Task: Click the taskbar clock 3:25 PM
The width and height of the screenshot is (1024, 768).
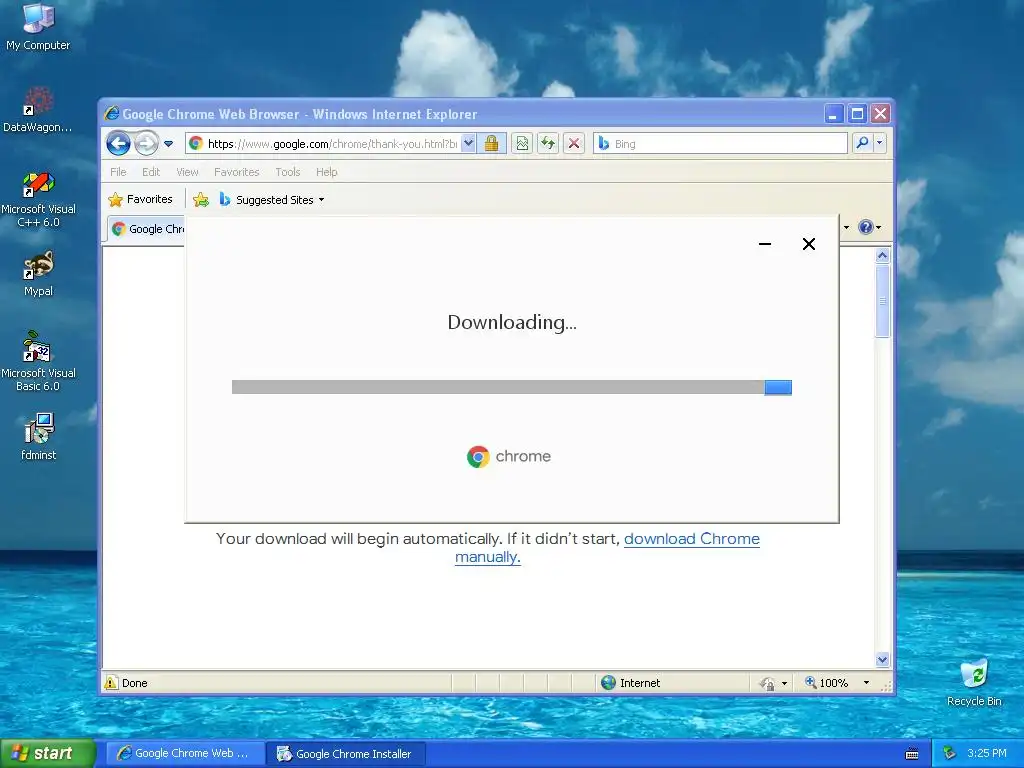Action: click(x=986, y=754)
